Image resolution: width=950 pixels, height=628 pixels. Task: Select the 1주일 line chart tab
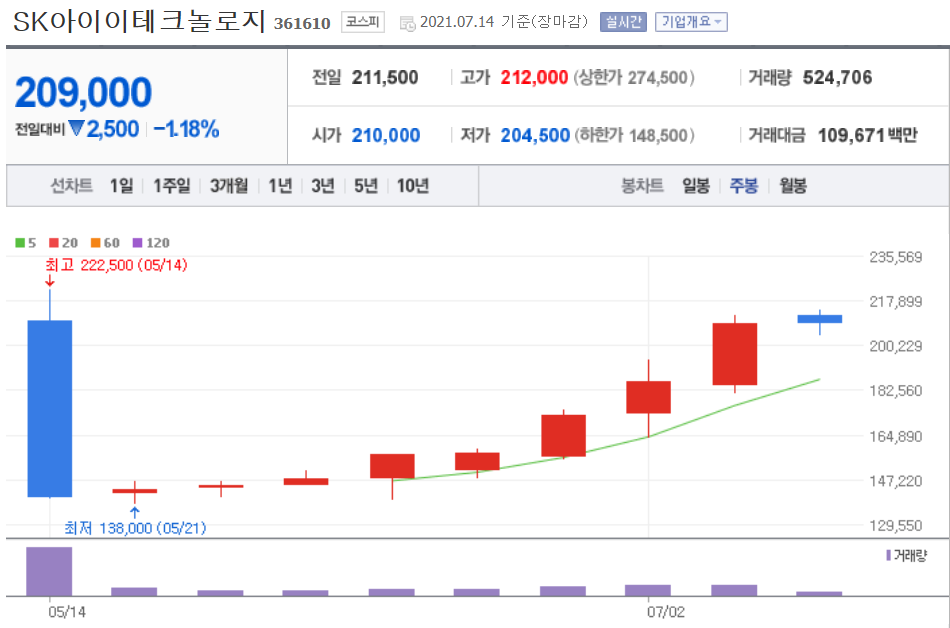tap(171, 185)
